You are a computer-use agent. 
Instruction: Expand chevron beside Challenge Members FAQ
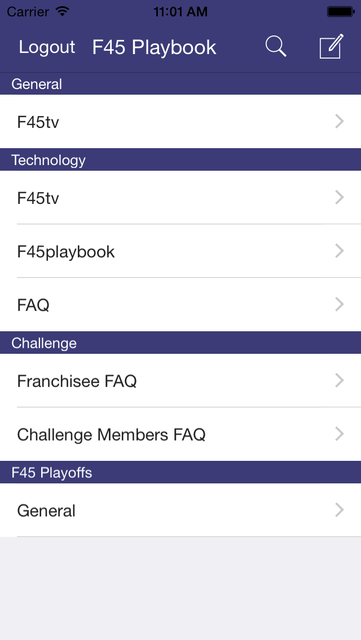(x=339, y=434)
